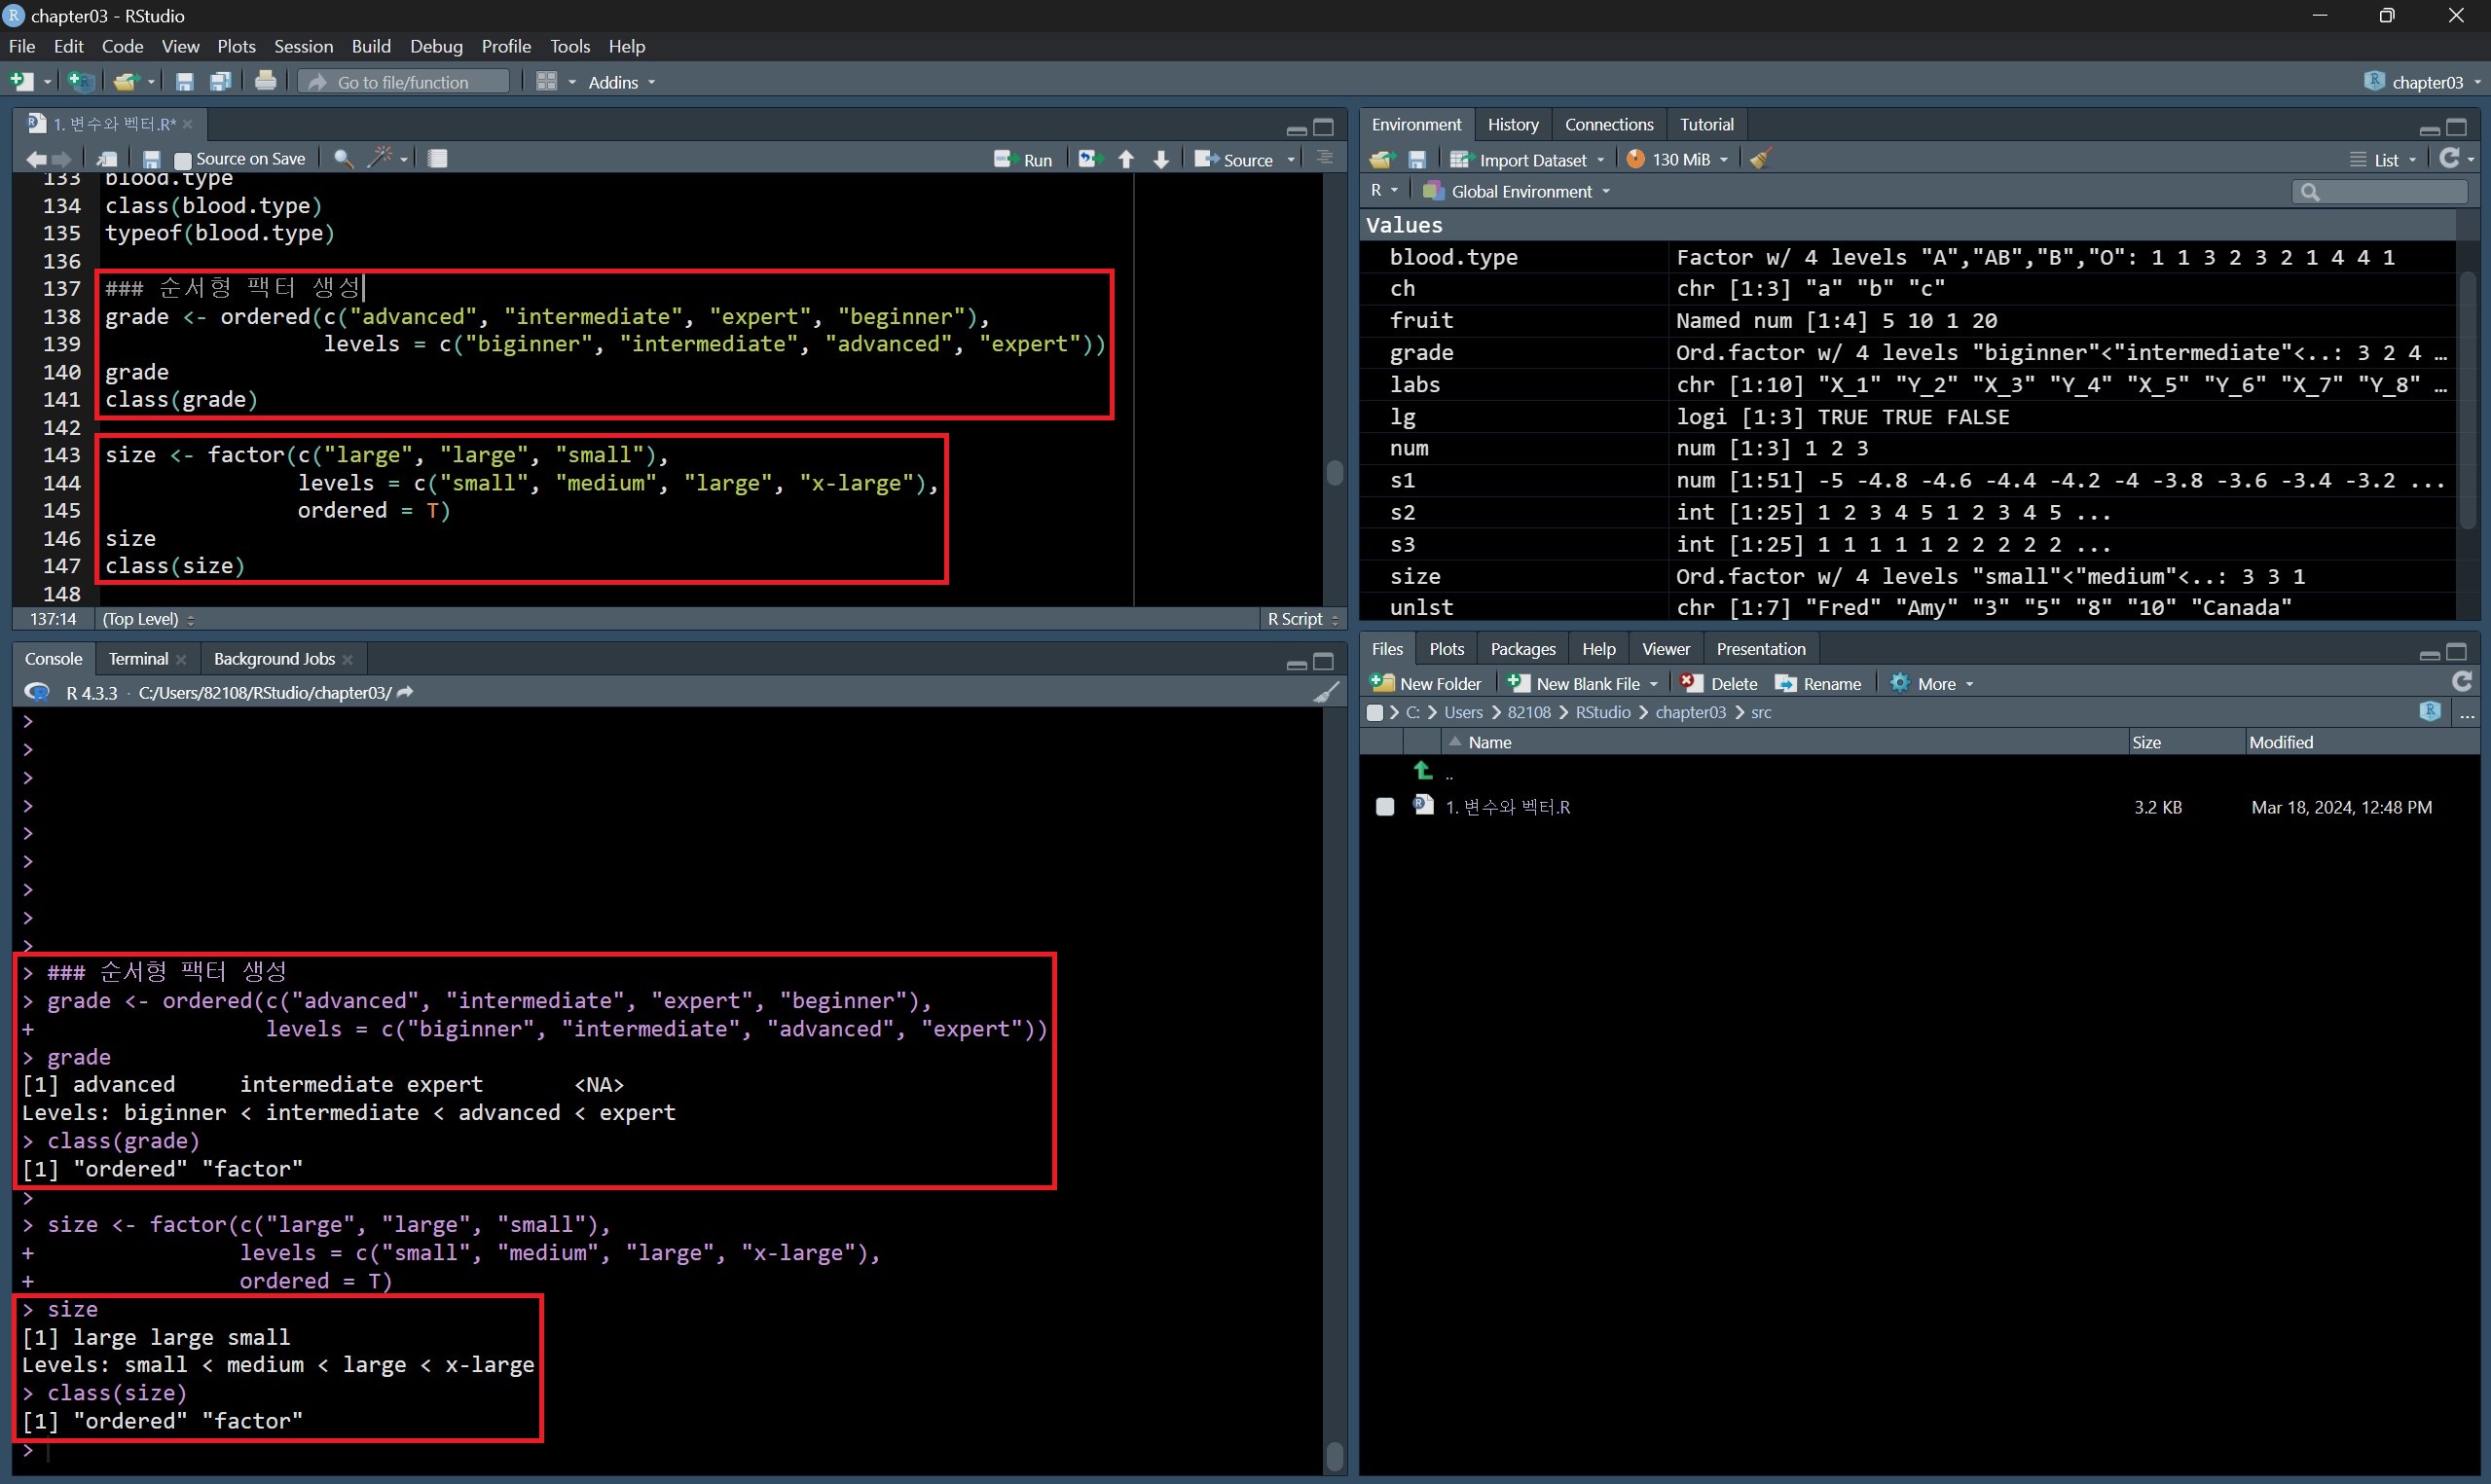Toggle the Source on Save checkbox

point(183,160)
